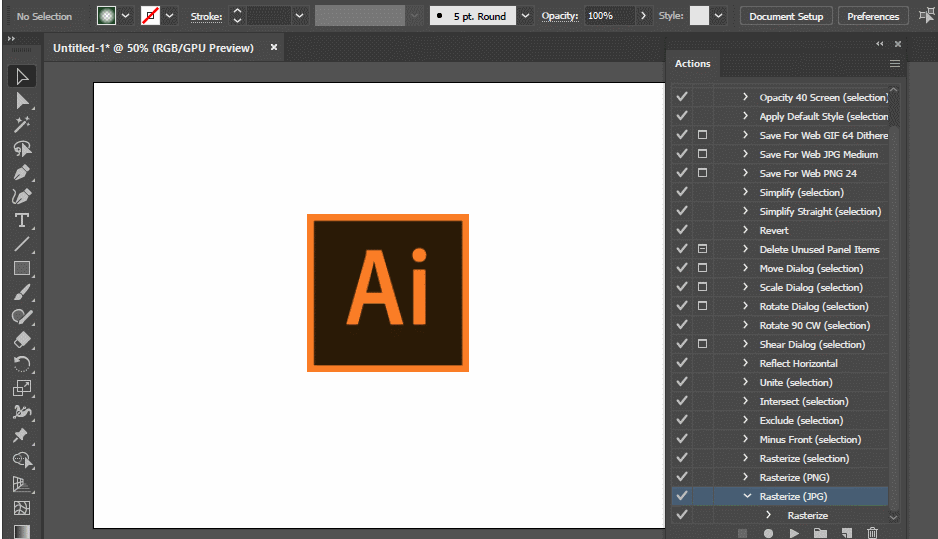
Task: Expand the Unite (selection) action
Action: [x=745, y=382]
